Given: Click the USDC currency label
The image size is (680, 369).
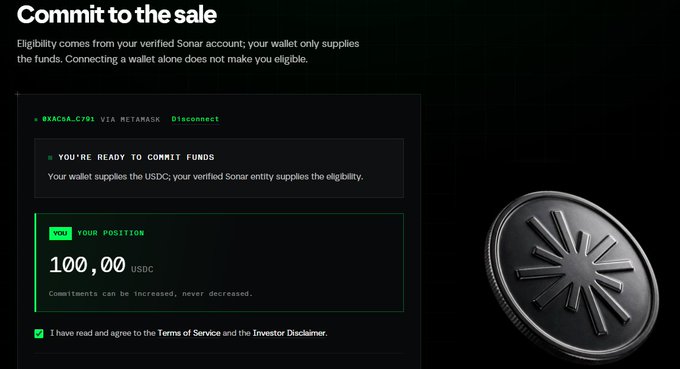Looking at the screenshot, I should tap(142, 269).
